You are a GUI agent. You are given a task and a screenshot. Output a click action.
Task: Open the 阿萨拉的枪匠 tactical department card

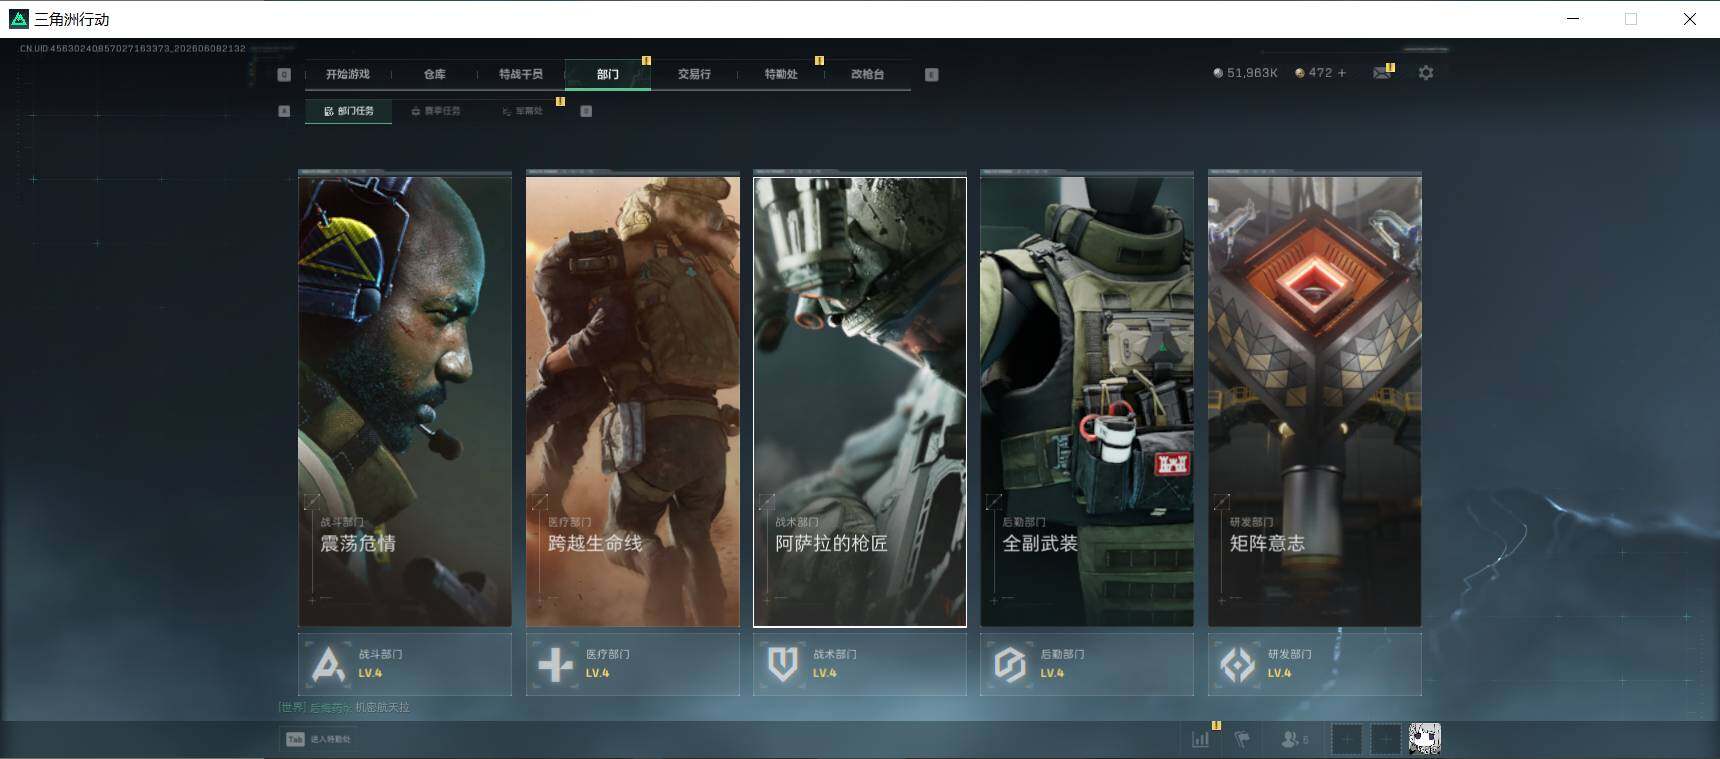(860, 401)
